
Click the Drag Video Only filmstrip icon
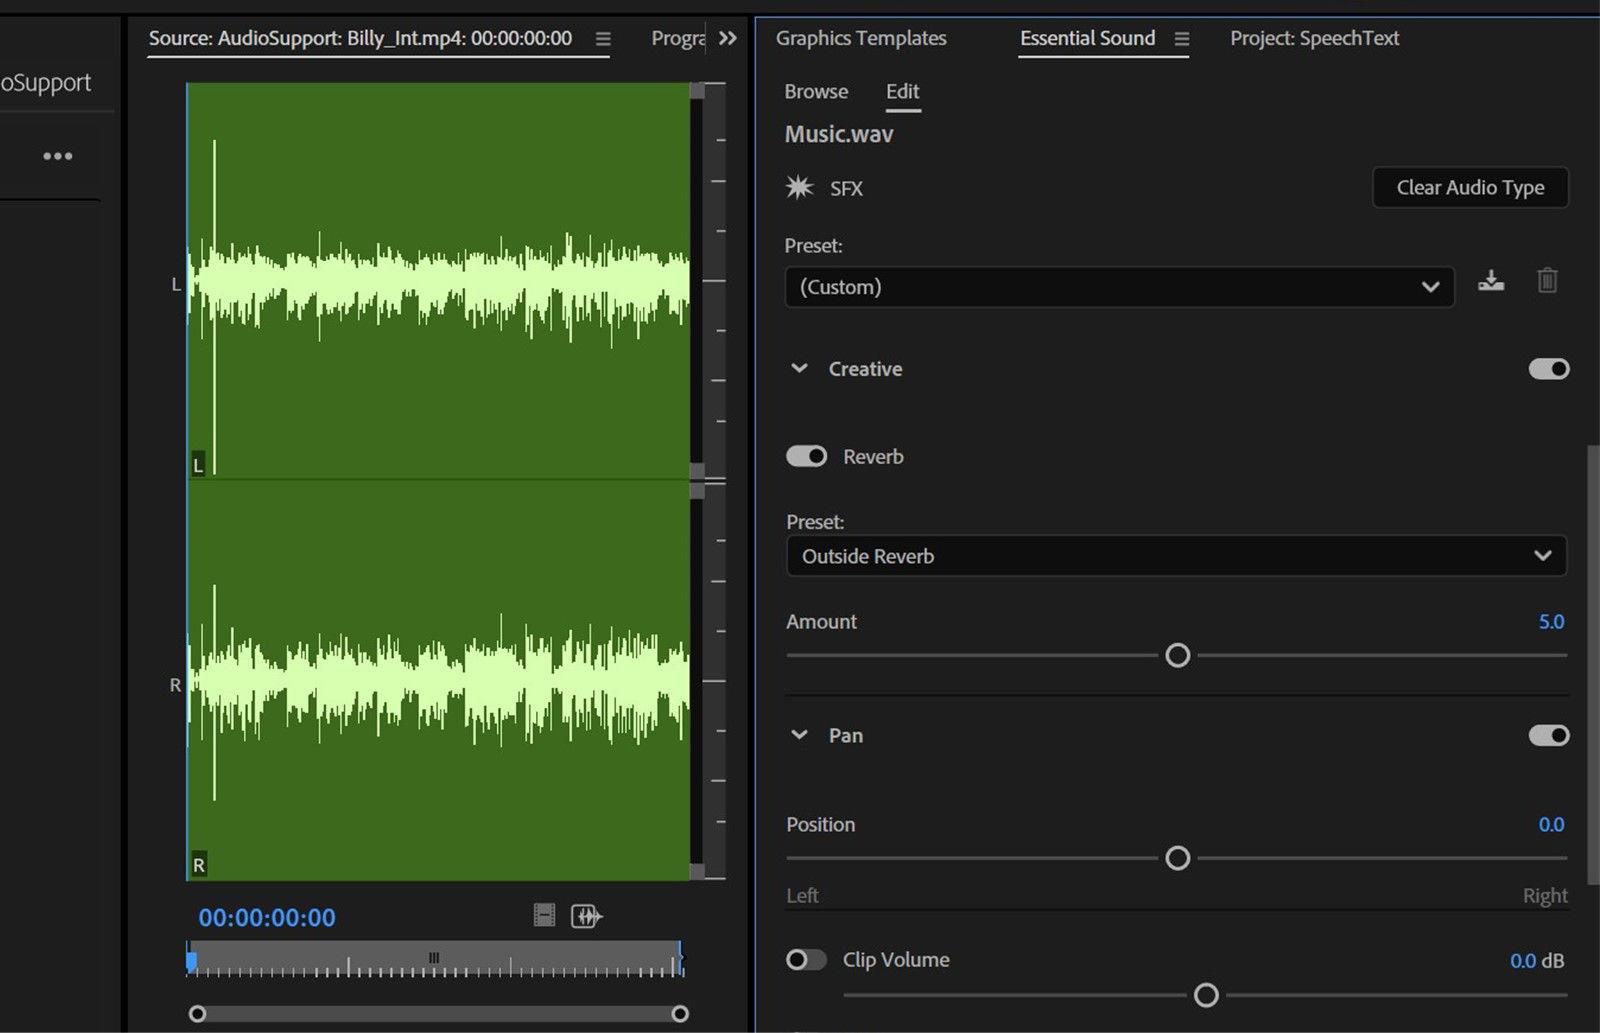point(543,915)
